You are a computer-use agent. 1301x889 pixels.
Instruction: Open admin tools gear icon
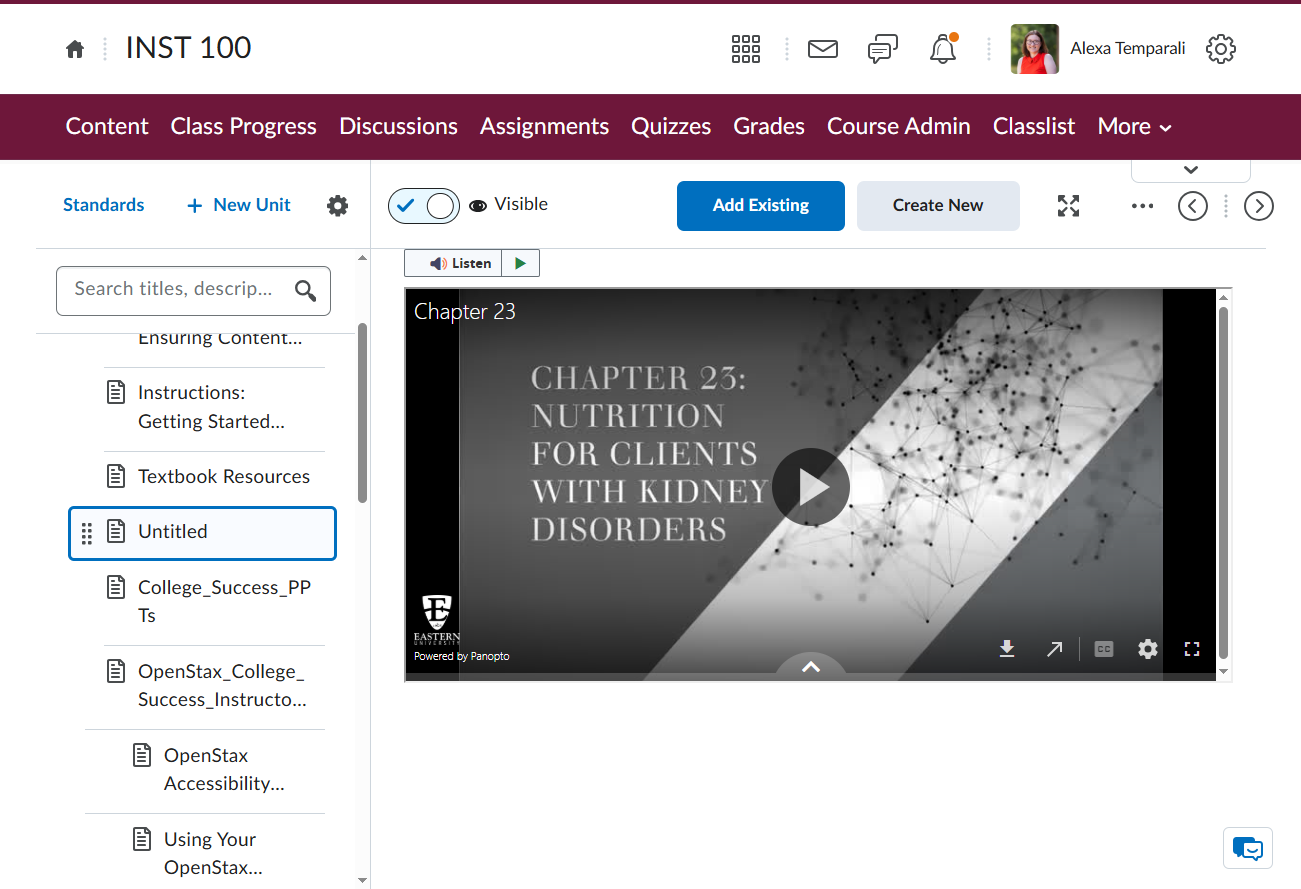click(x=1221, y=49)
